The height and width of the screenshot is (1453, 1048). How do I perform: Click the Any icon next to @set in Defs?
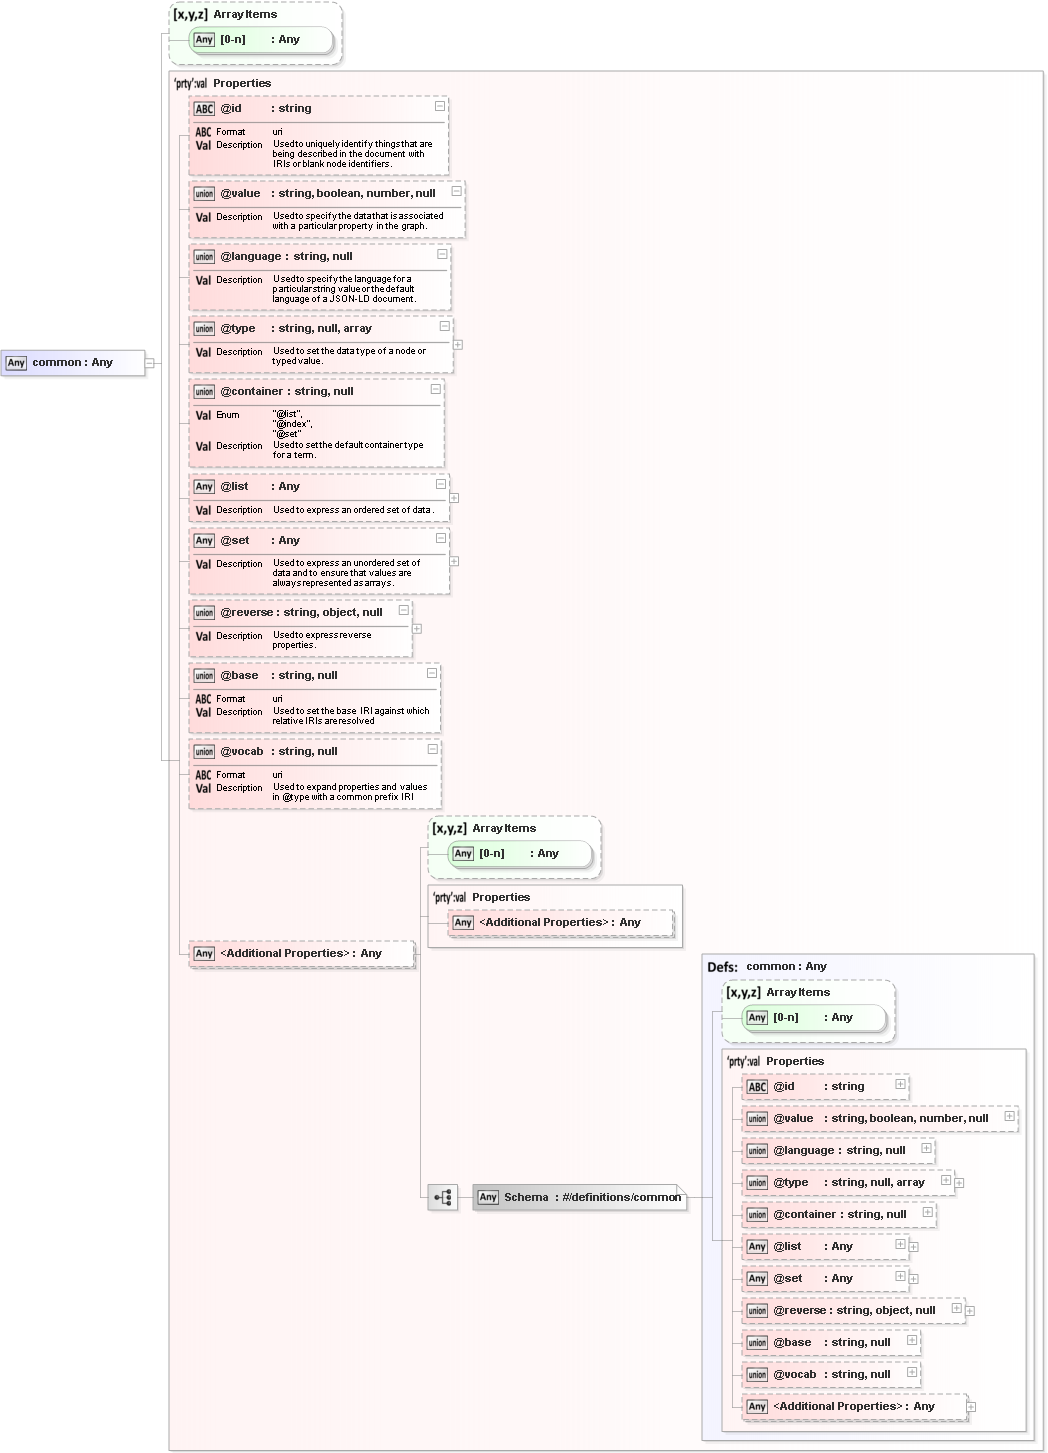point(757,1278)
